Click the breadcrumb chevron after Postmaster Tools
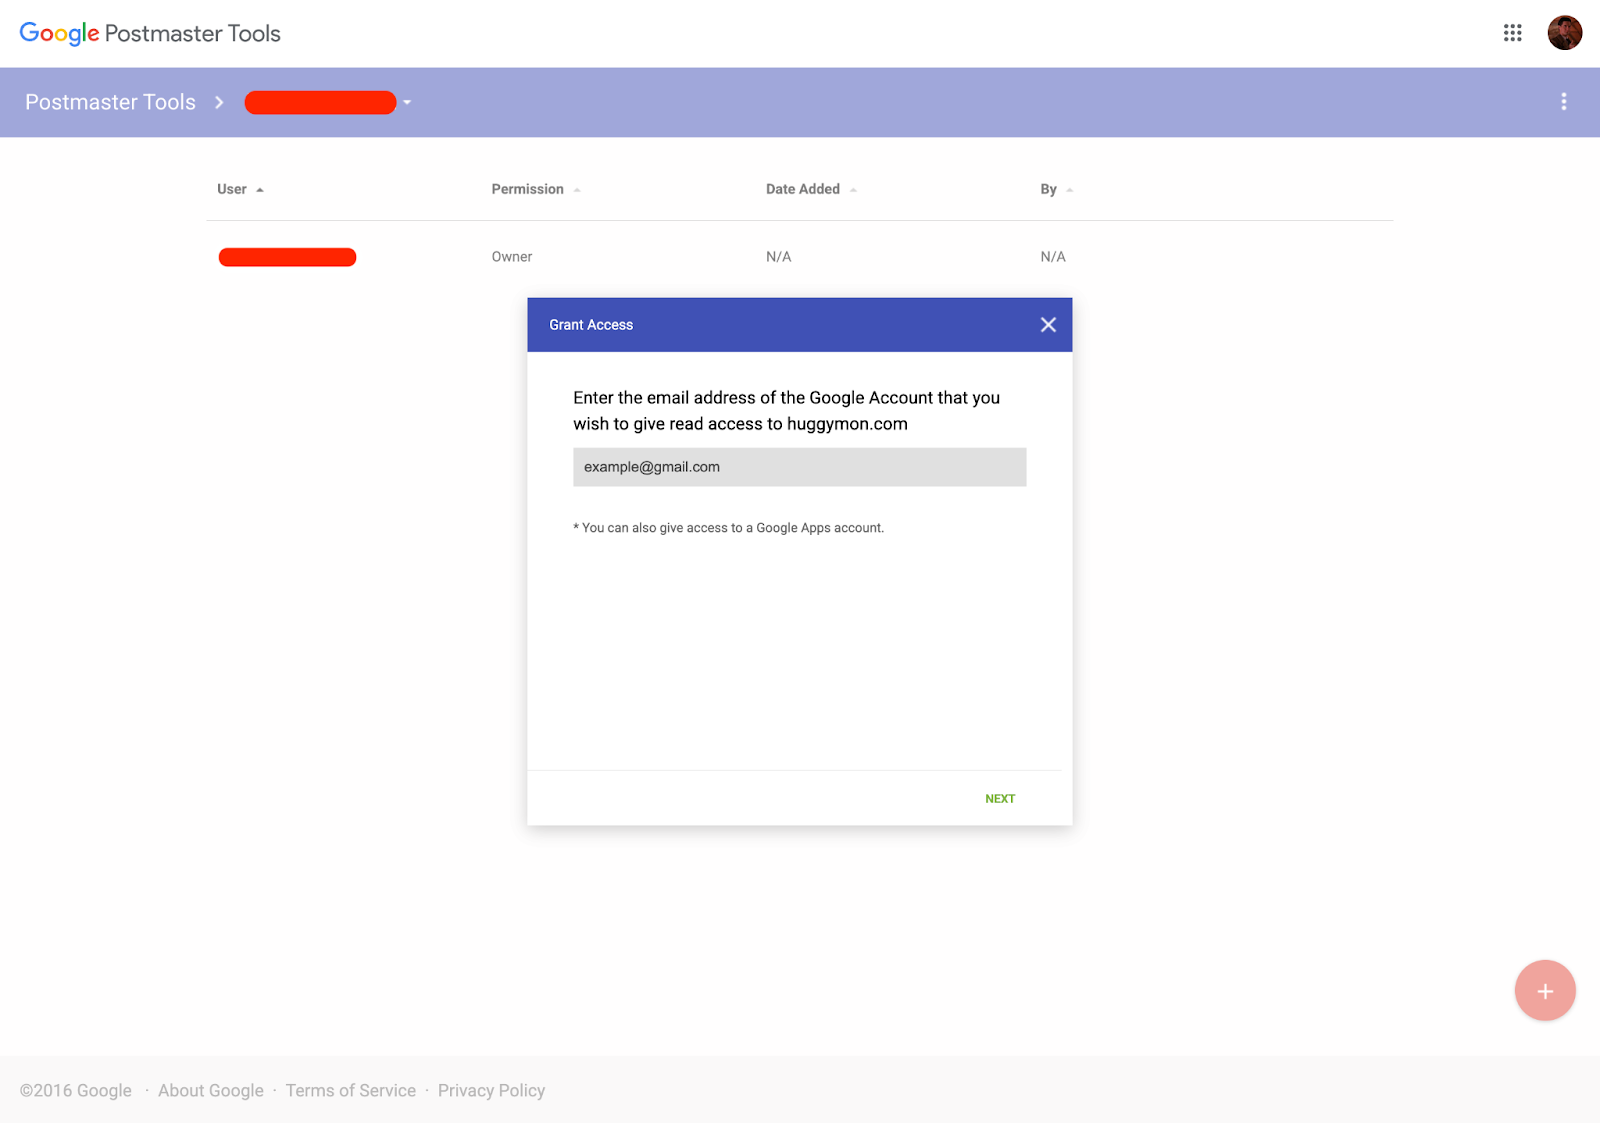The height and width of the screenshot is (1123, 1600). (219, 102)
